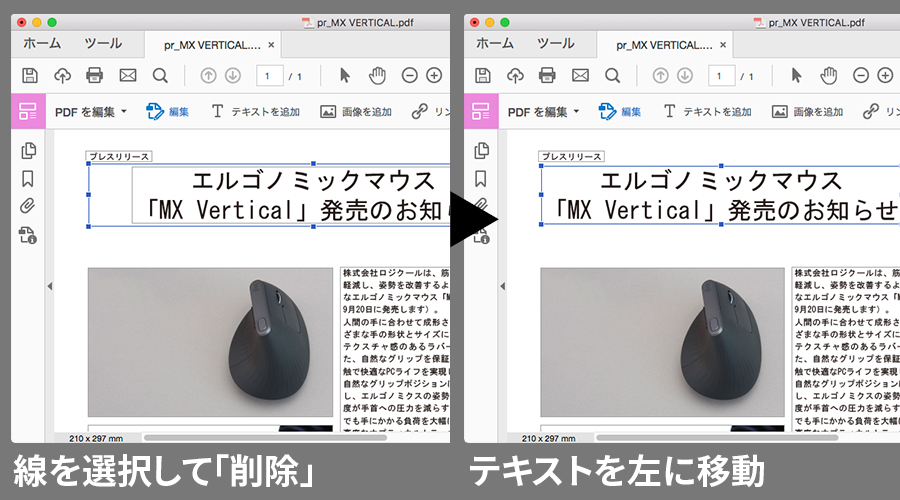Click 210 x 297 mm size in right window
This screenshot has height=500, width=900.
coord(548,438)
